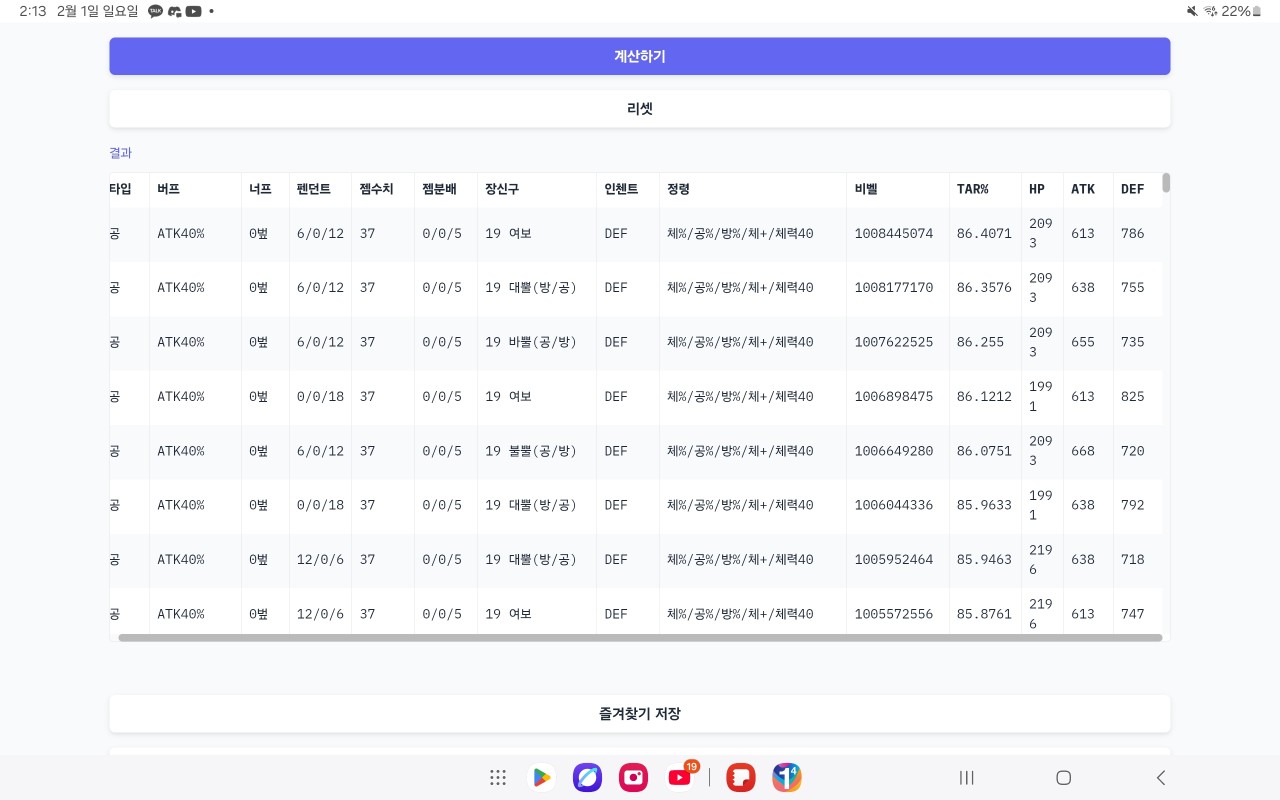Tap the KakaoTalk notification icon in status bar
The image size is (1280, 800).
[155, 11]
